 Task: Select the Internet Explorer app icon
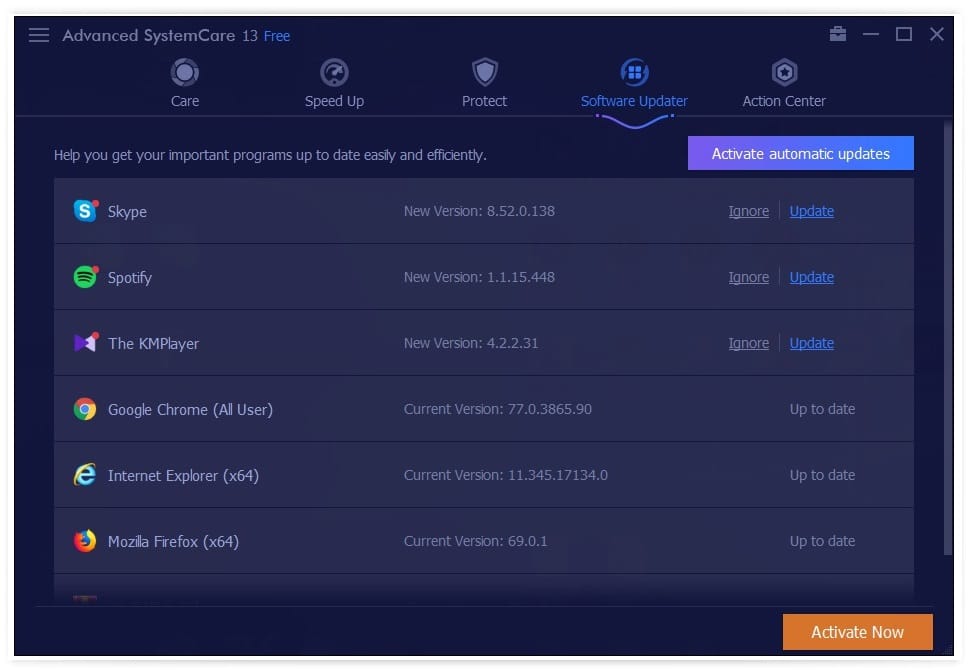(85, 475)
